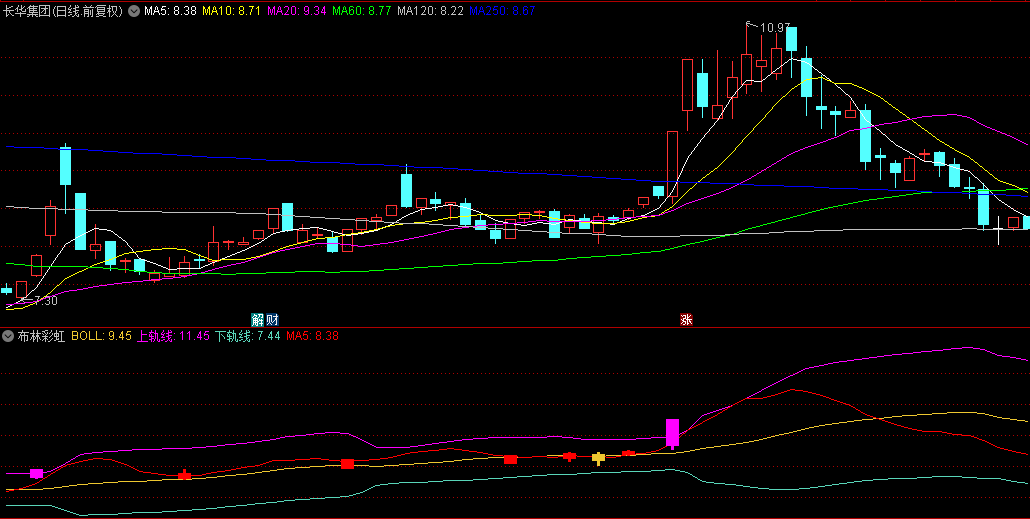
Task: Click the BOLL: 9.45 value label
Action: tap(101, 336)
